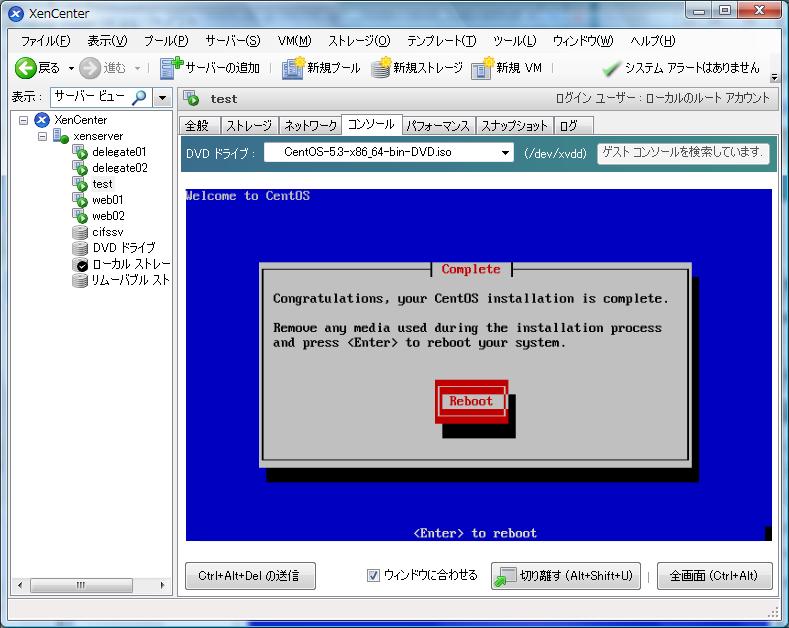Click the green Back arrow icon

(25, 68)
